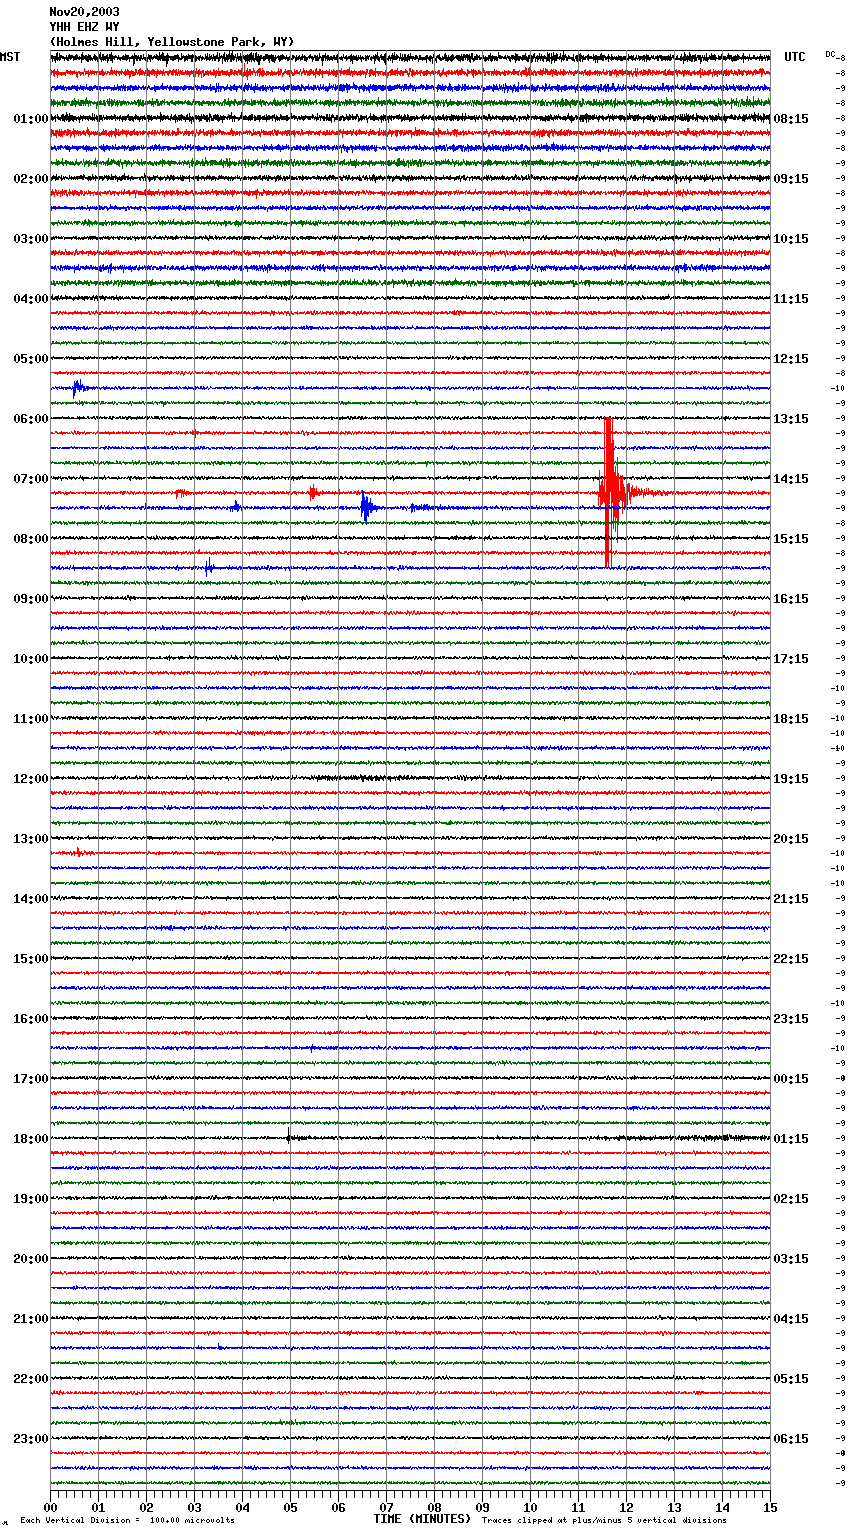The image size is (850, 1534).
Task: Click the DC column header
Action: [x=830, y=54]
